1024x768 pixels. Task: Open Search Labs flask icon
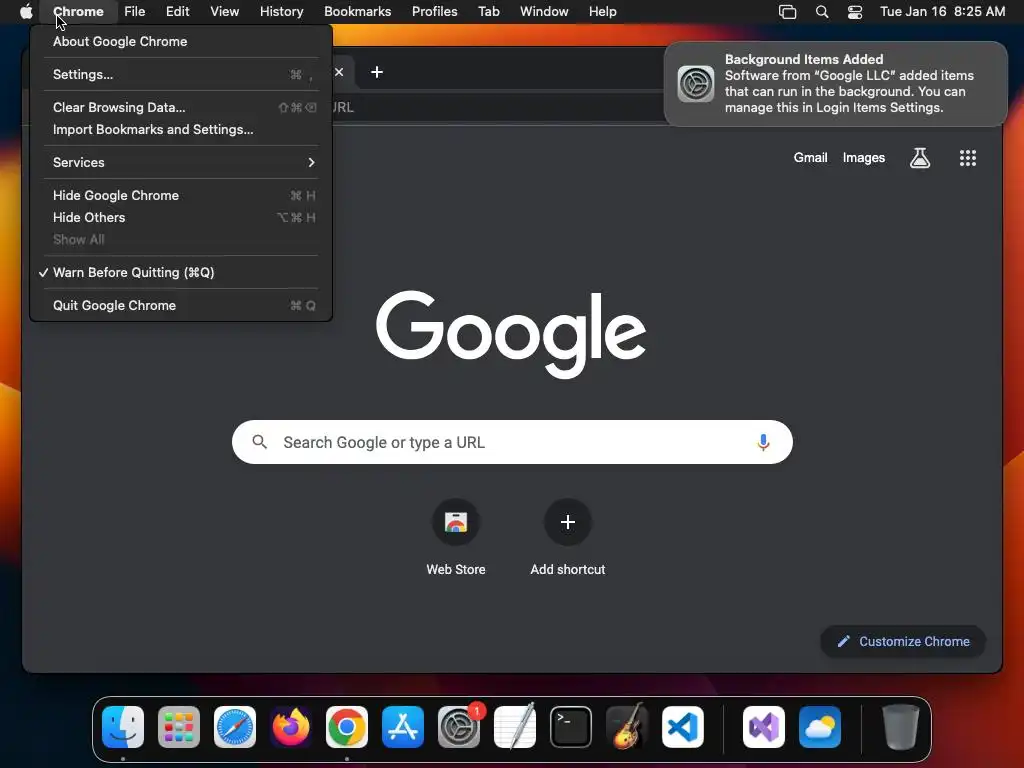[x=920, y=157]
